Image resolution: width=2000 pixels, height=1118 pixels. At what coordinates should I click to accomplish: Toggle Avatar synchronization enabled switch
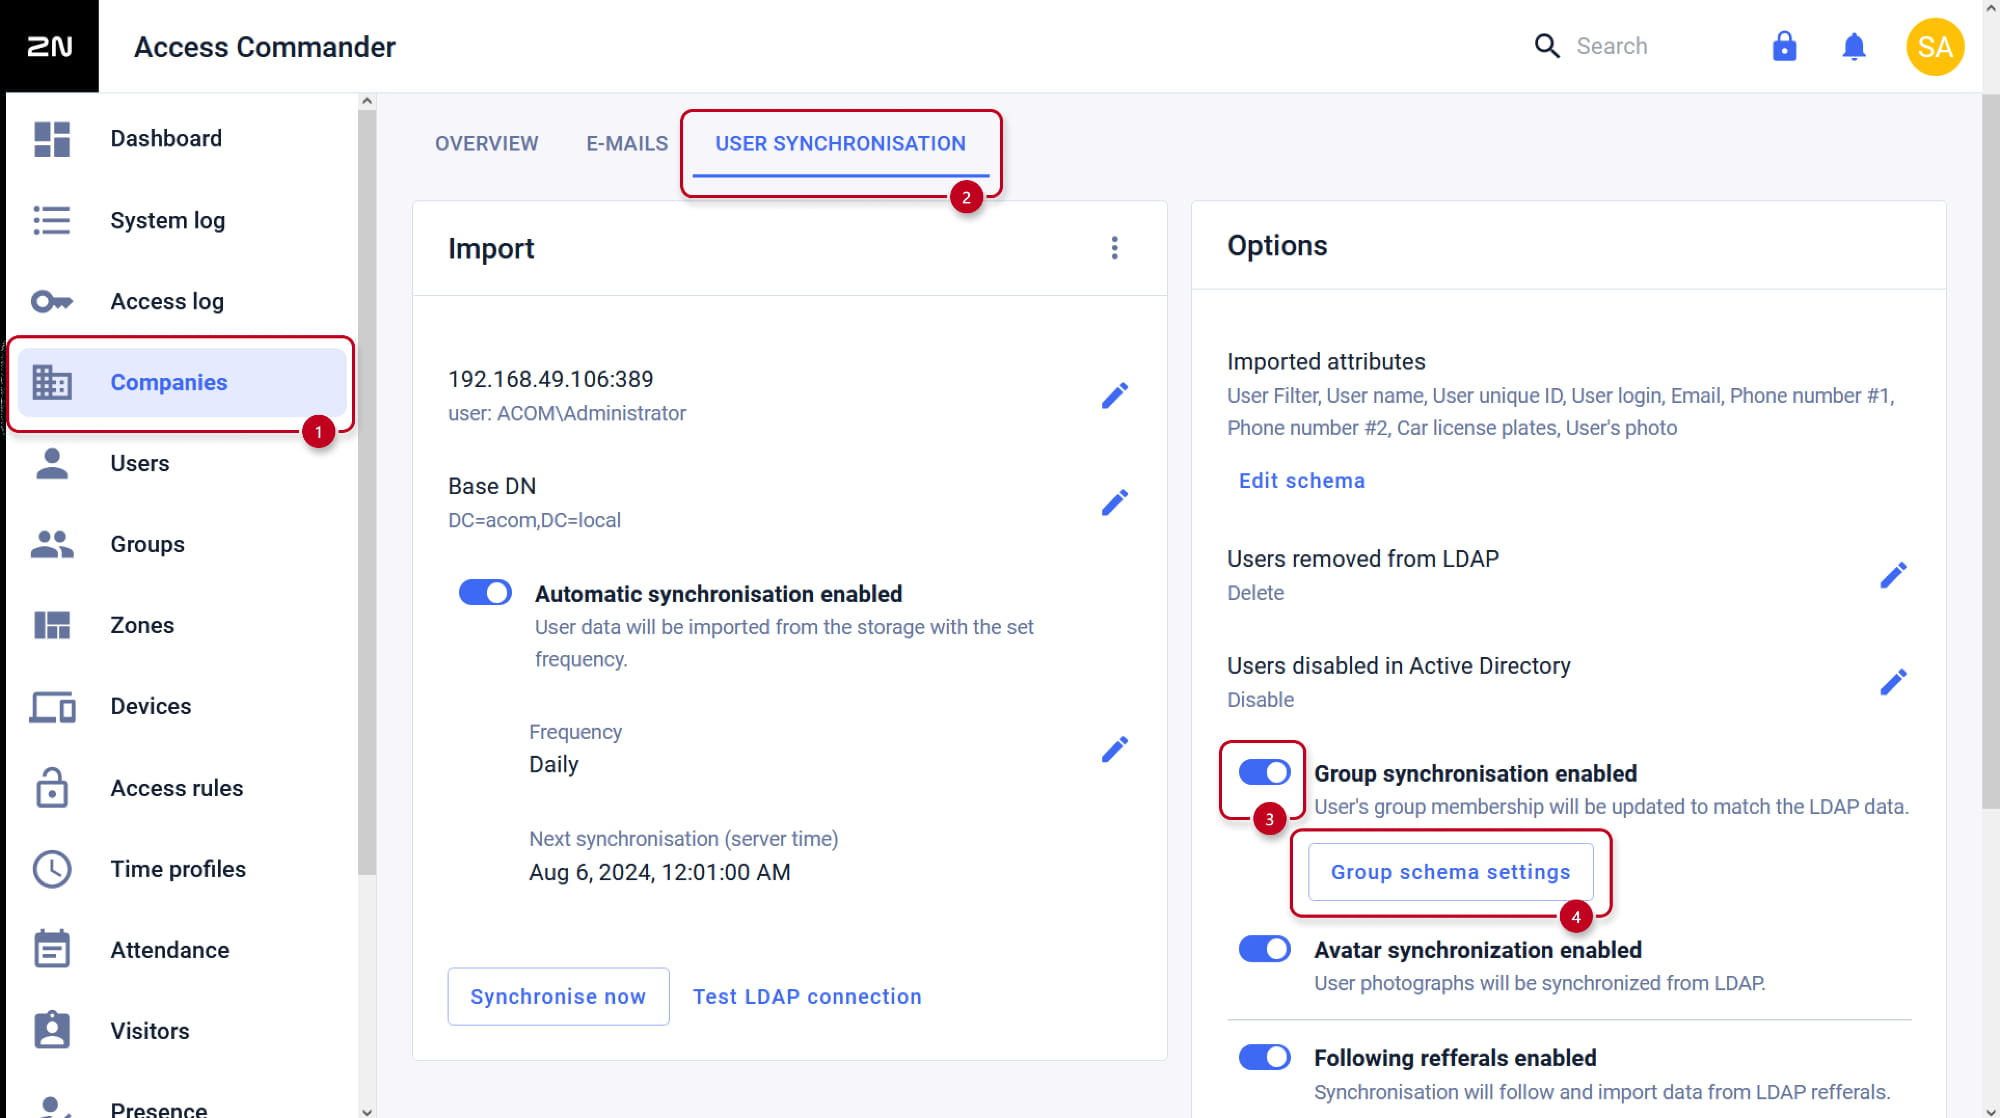[1264, 949]
